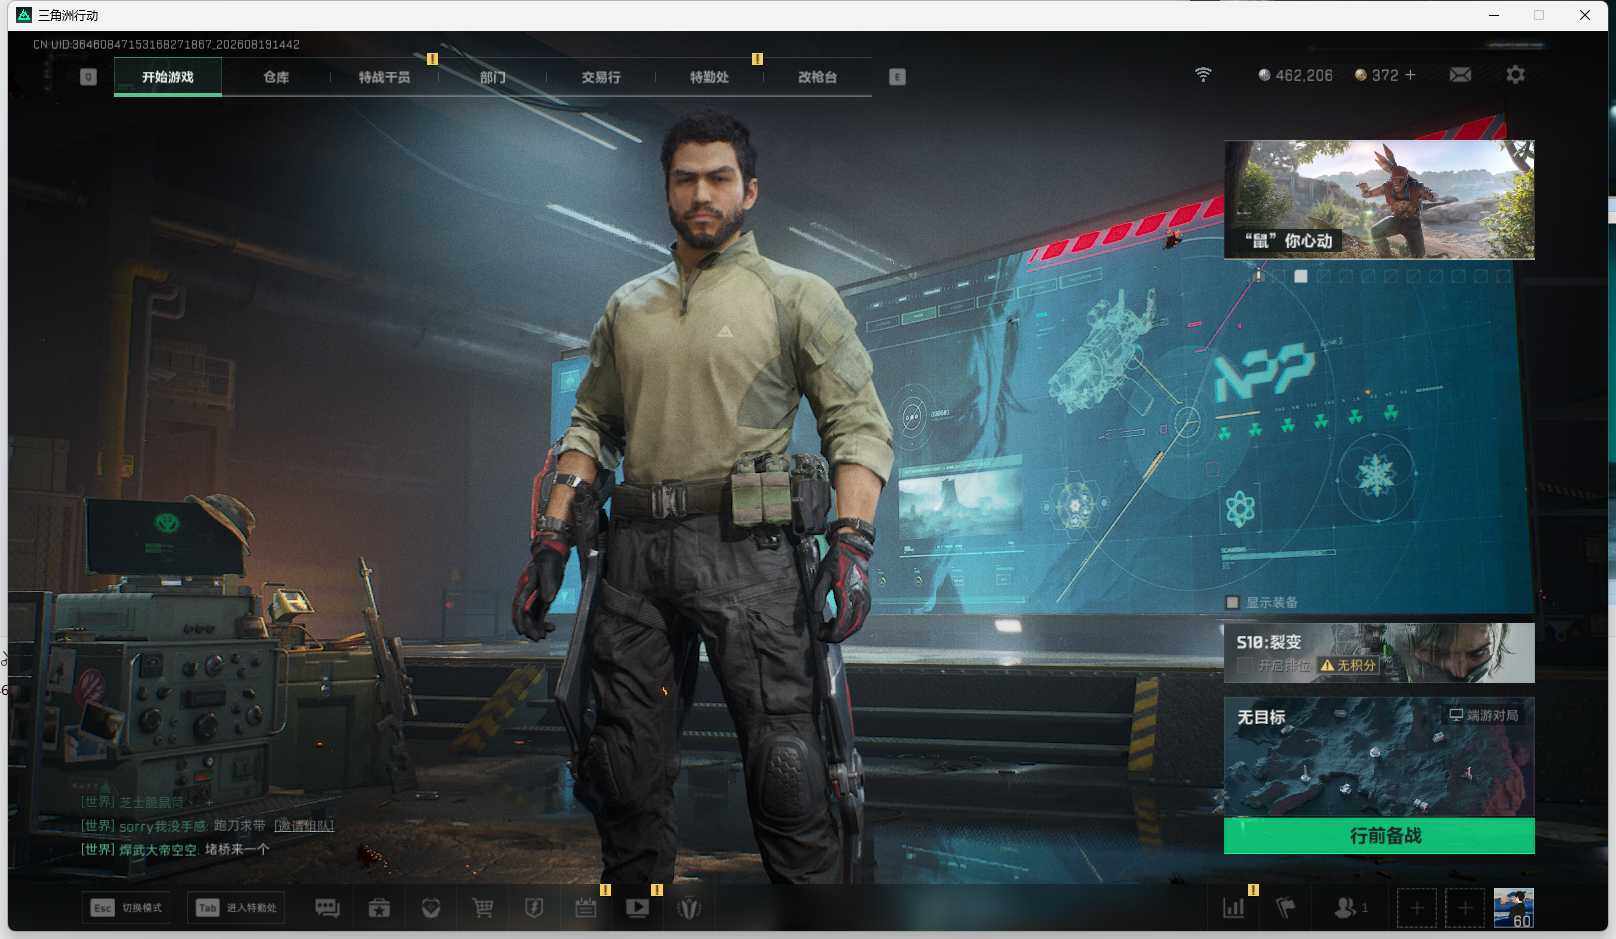Click the green 行前备战 button

(1379, 836)
